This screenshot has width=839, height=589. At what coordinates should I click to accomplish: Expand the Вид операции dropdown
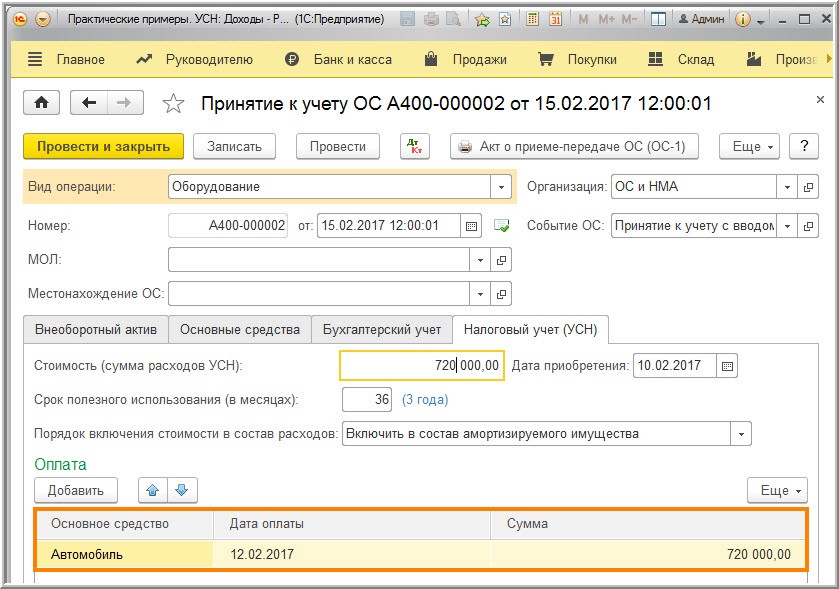[501, 187]
